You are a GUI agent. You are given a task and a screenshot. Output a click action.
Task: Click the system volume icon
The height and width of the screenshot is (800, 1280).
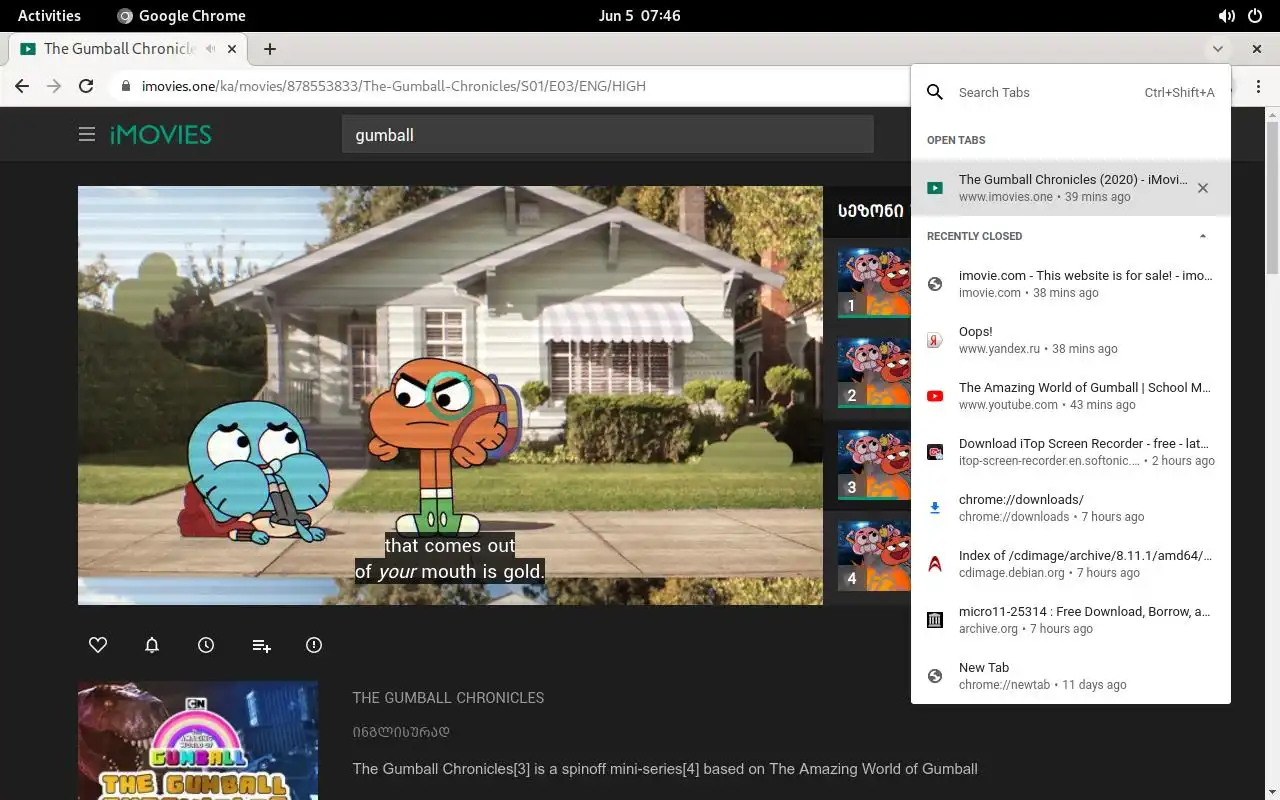1226,15
